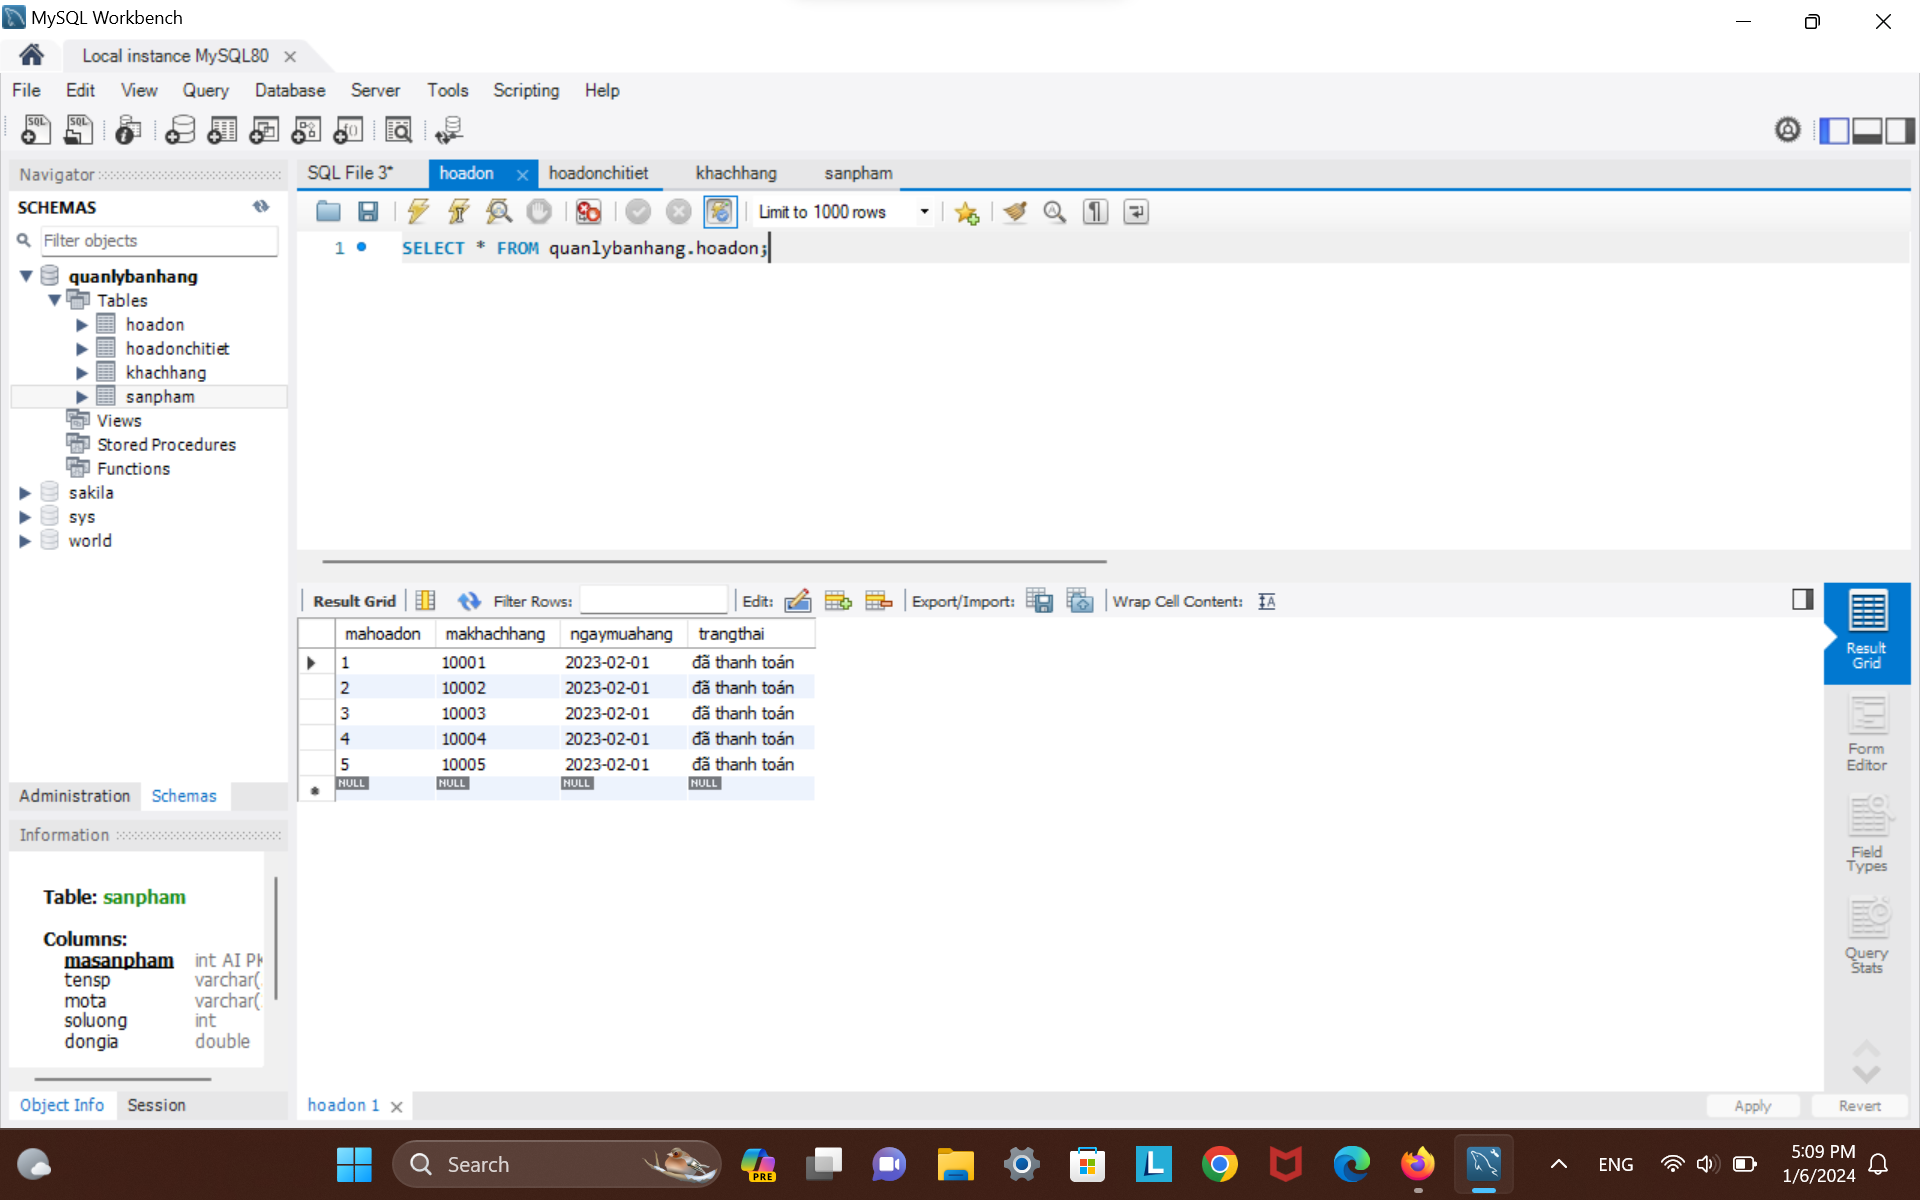
Task: Toggle autocommit mode button
Action: (x=719, y=212)
